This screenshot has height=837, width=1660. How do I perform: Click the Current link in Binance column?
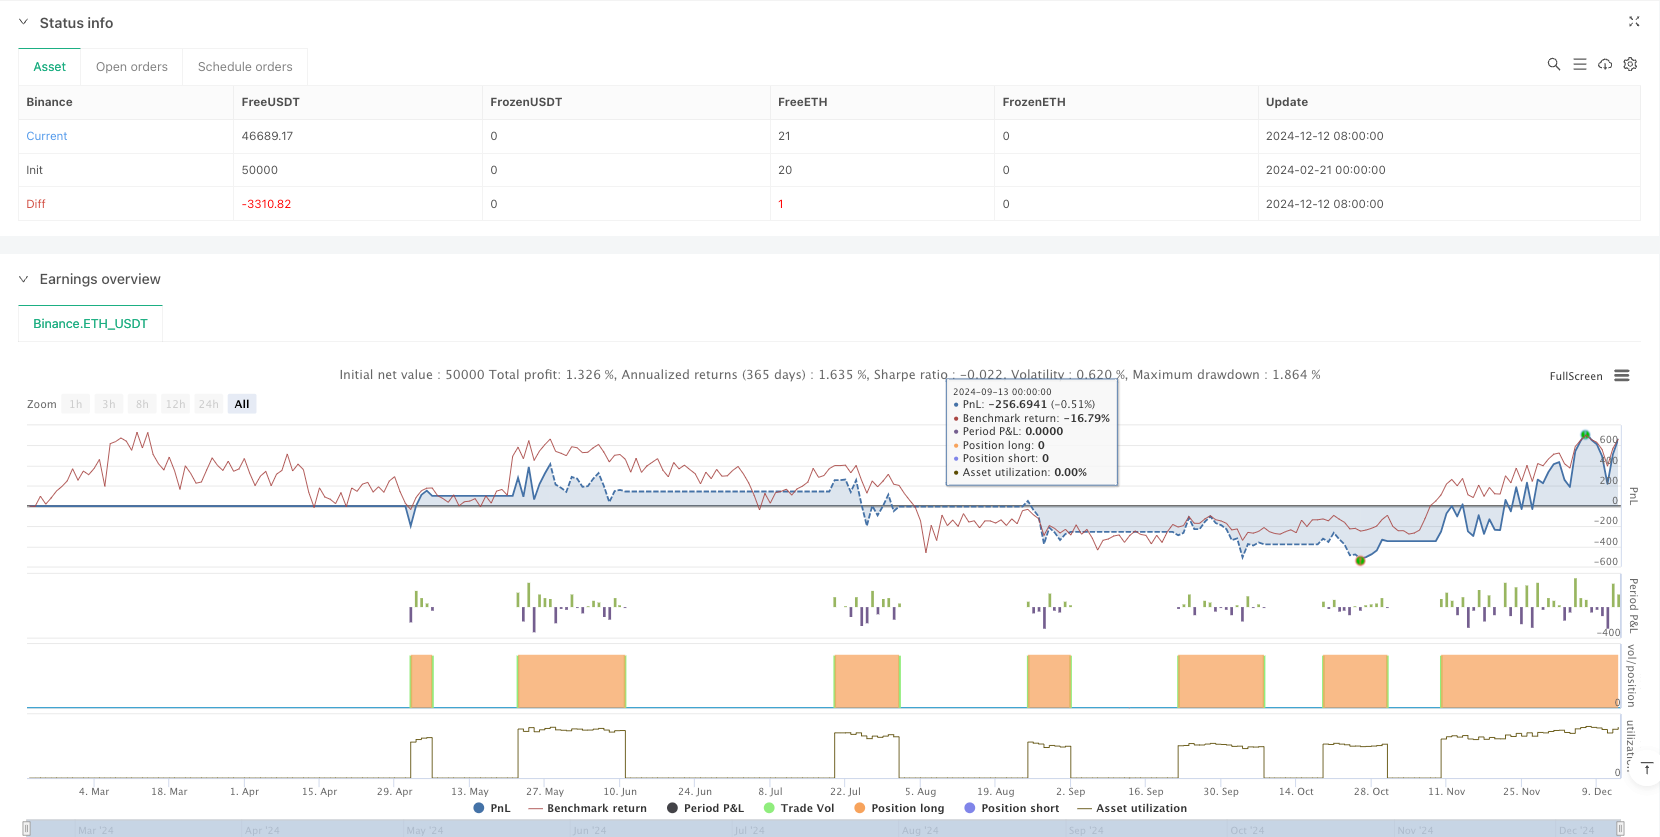click(47, 136)
